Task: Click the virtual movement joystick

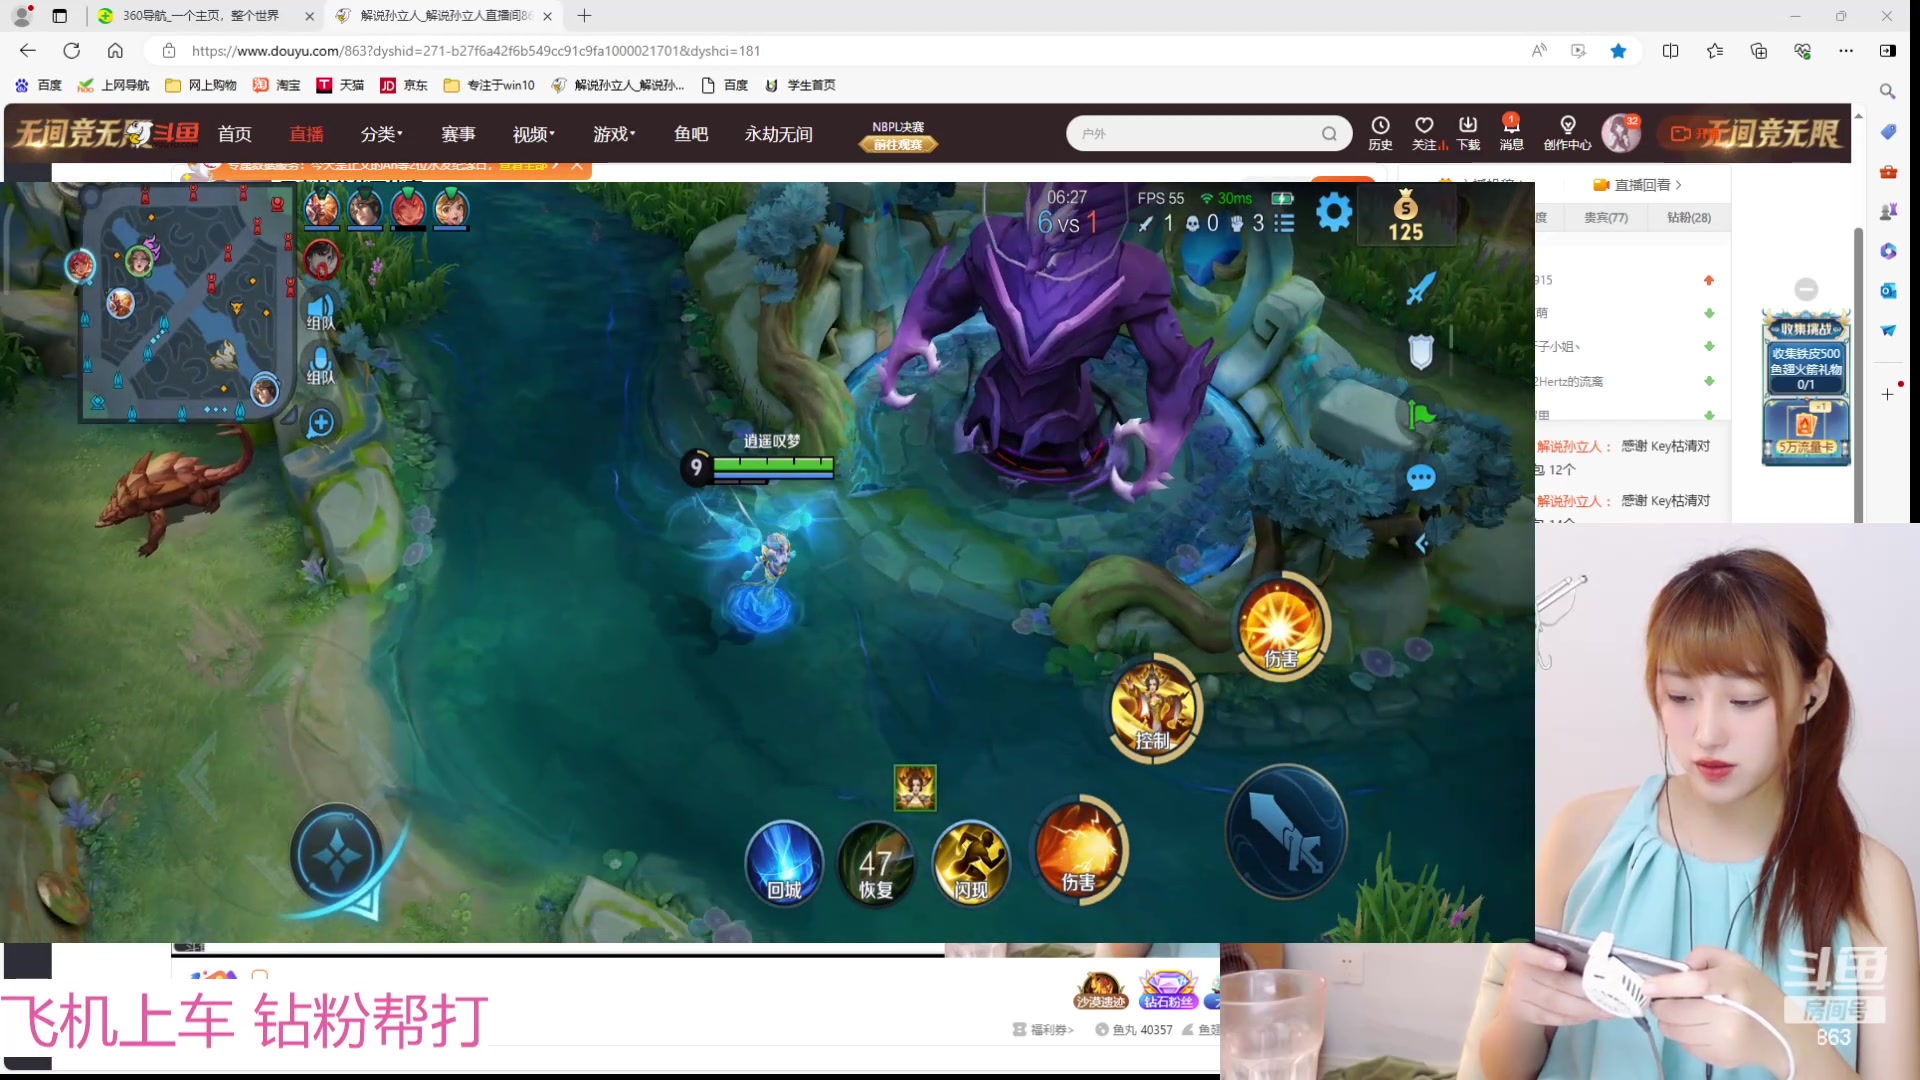Action: point(337,857)
